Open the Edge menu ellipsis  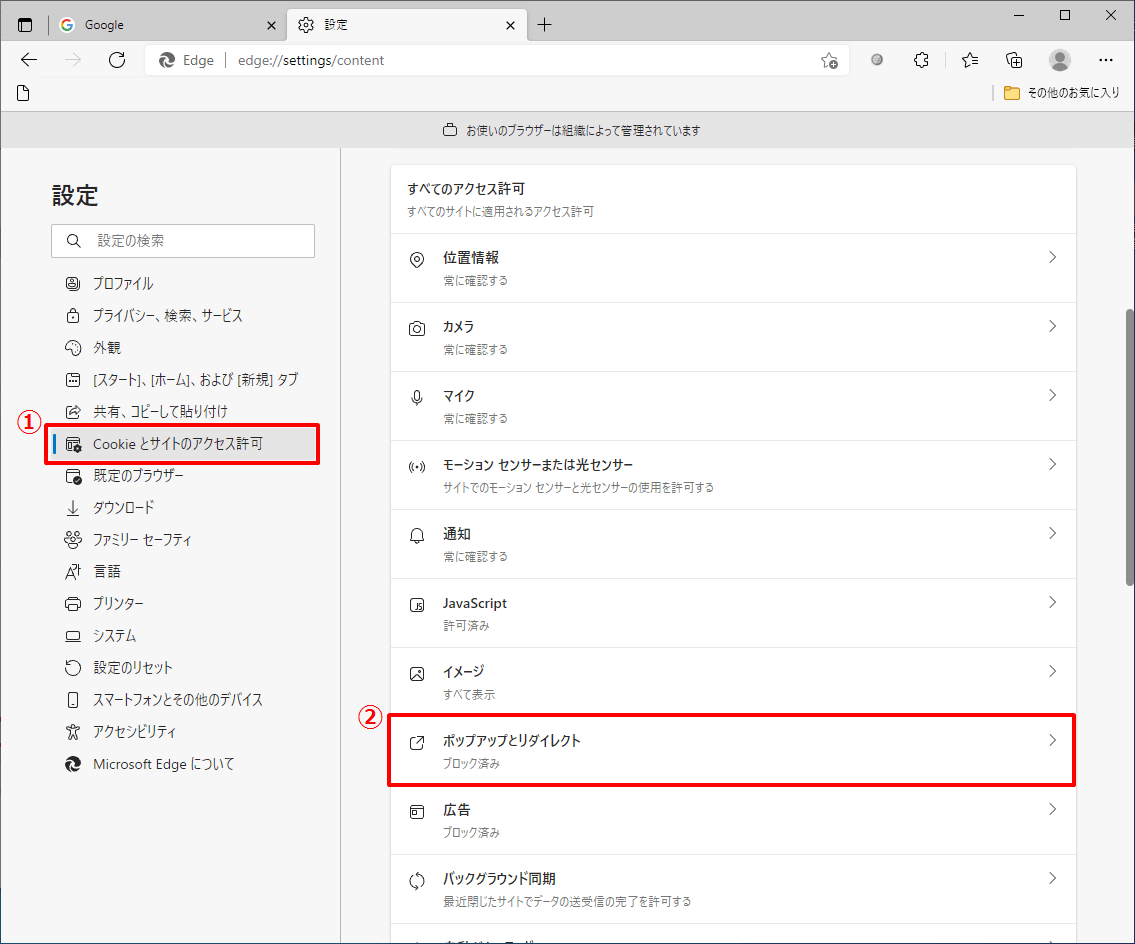pos(1105,60)
